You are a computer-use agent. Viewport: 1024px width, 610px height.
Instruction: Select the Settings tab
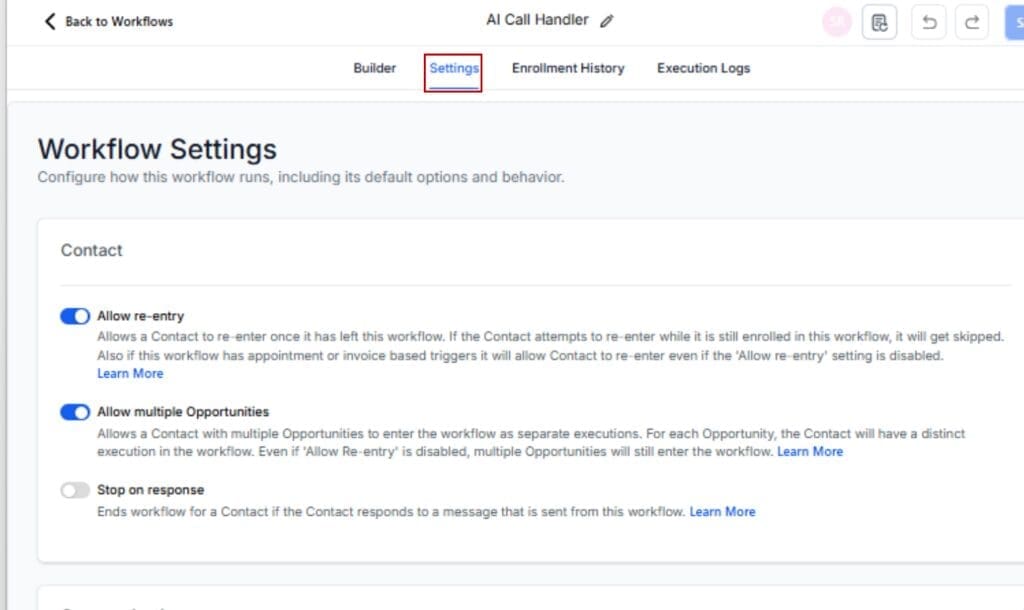(454, 68)
